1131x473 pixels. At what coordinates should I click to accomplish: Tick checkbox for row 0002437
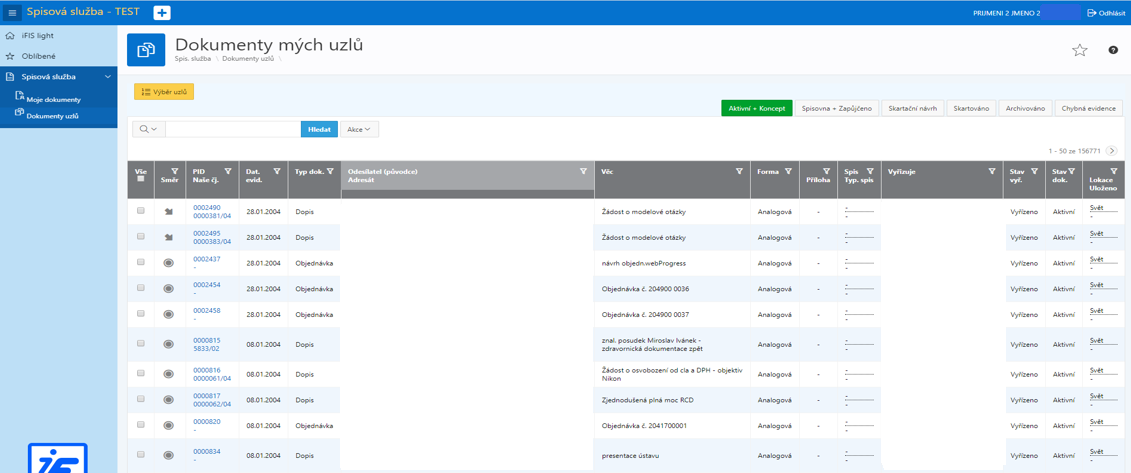(x=141, y=262)
